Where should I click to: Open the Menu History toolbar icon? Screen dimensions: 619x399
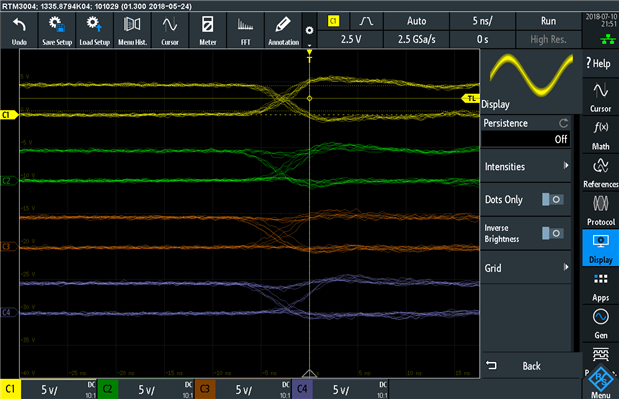click(132, 30)
